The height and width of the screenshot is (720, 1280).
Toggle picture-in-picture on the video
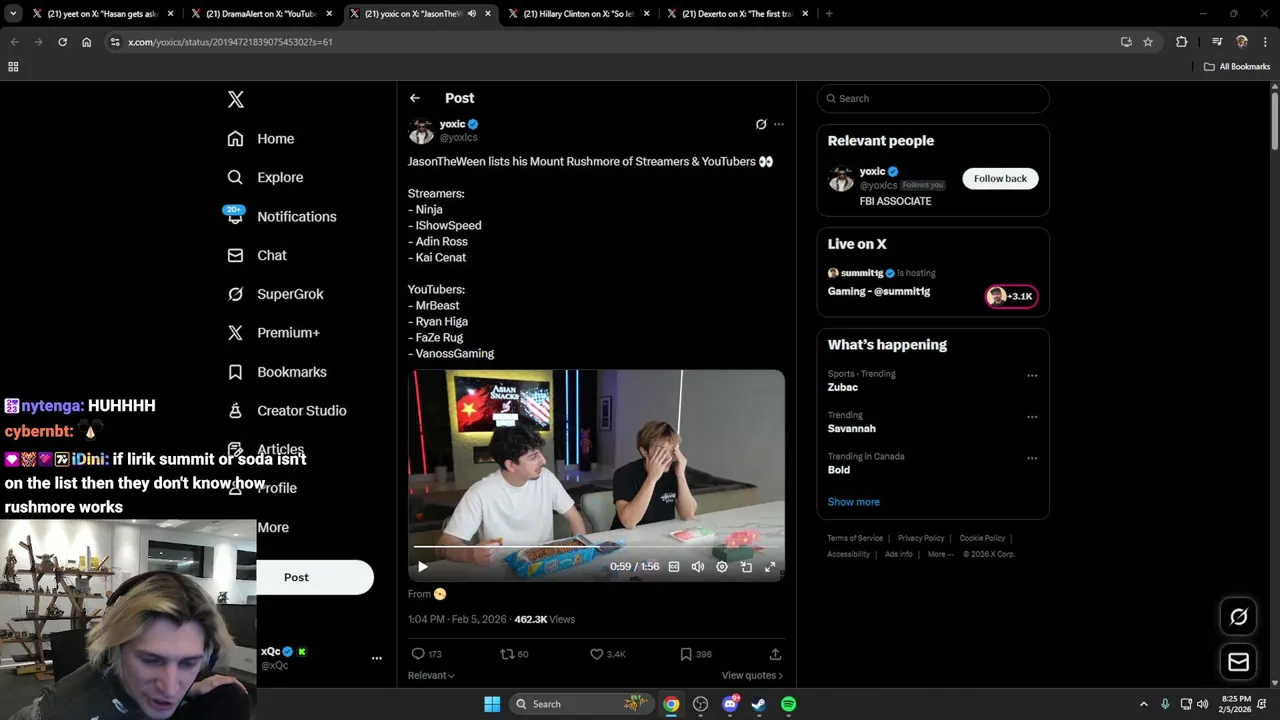pos(746,567)
